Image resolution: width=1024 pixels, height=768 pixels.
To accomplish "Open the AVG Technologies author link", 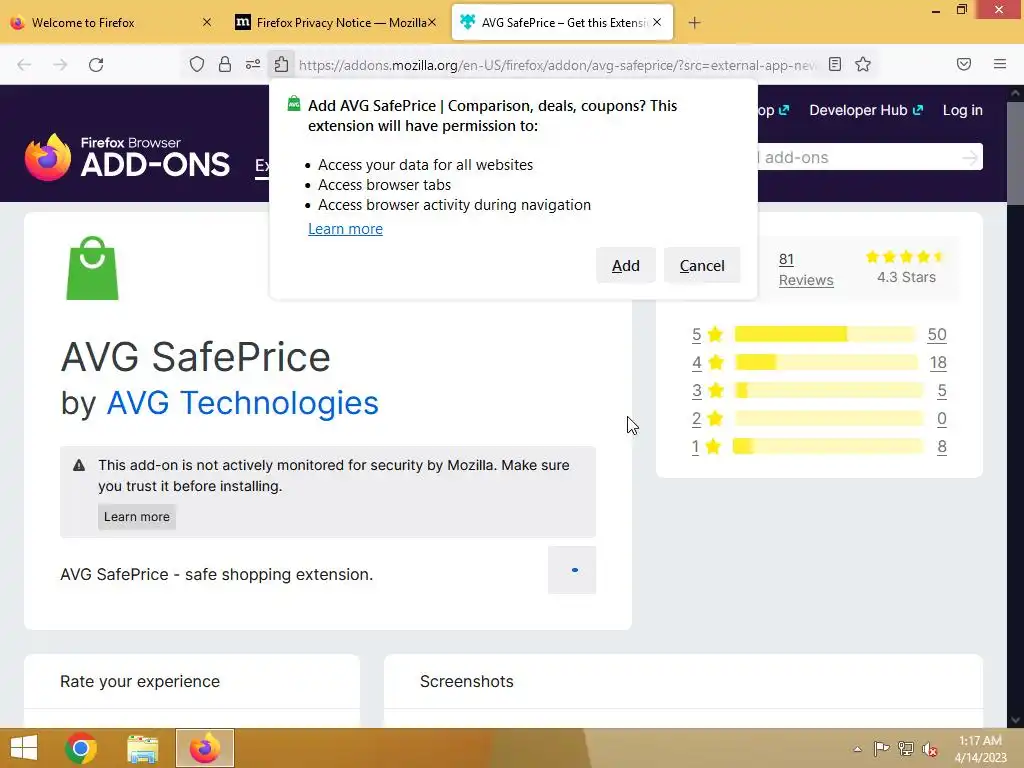I will point(242,403).
